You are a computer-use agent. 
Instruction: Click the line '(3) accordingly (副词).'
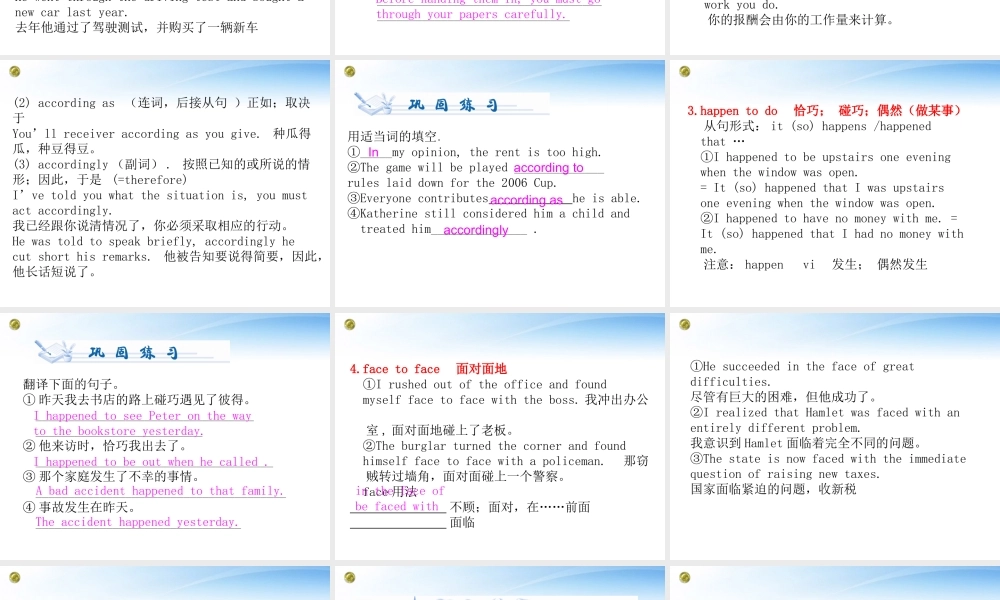pyautogui.click(x=92, y=165)
